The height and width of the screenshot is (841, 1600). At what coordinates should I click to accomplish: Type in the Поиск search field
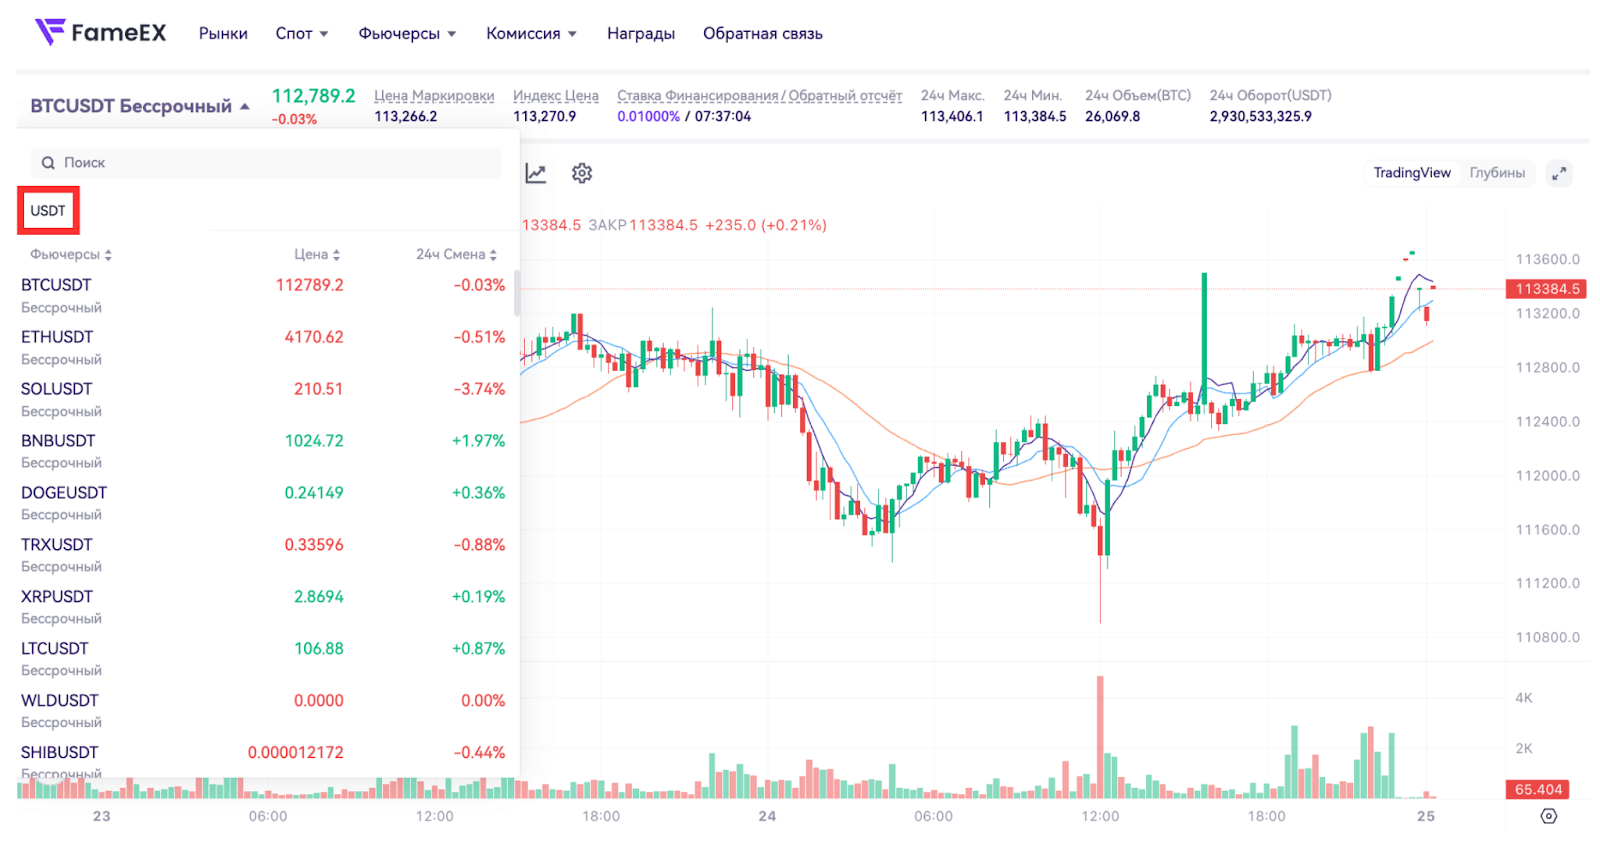tap(280, 163)
